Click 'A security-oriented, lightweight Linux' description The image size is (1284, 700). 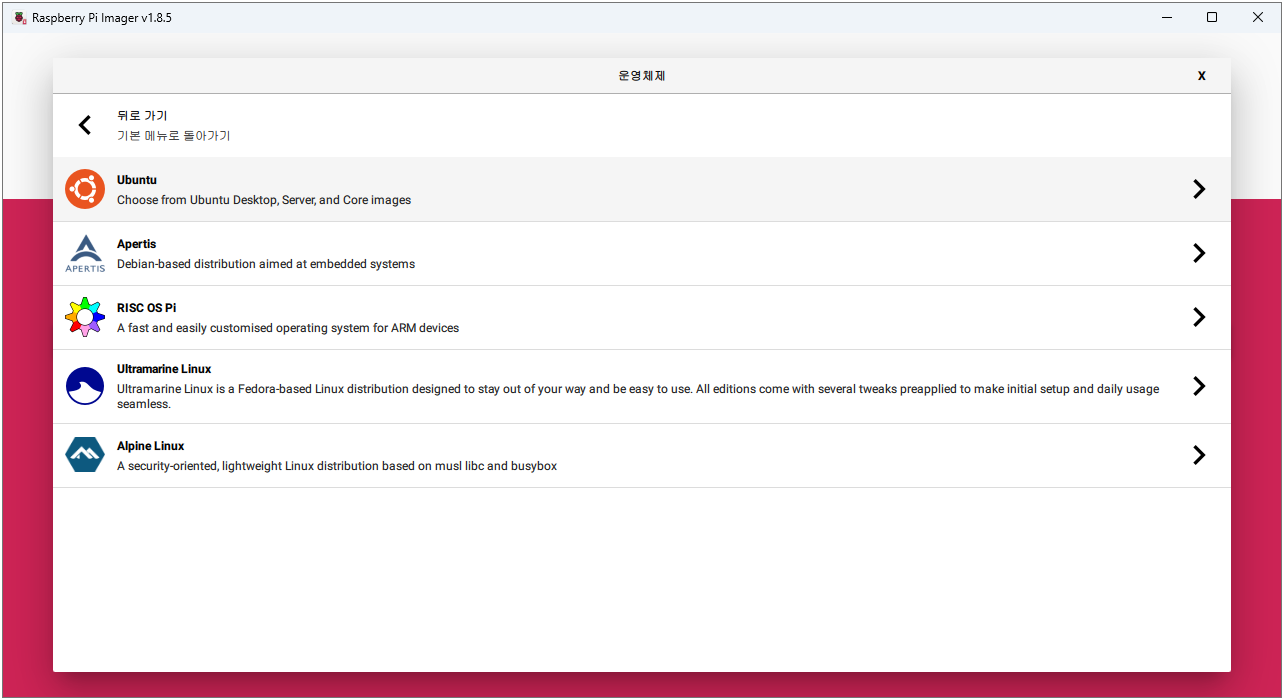coord(337,466)
